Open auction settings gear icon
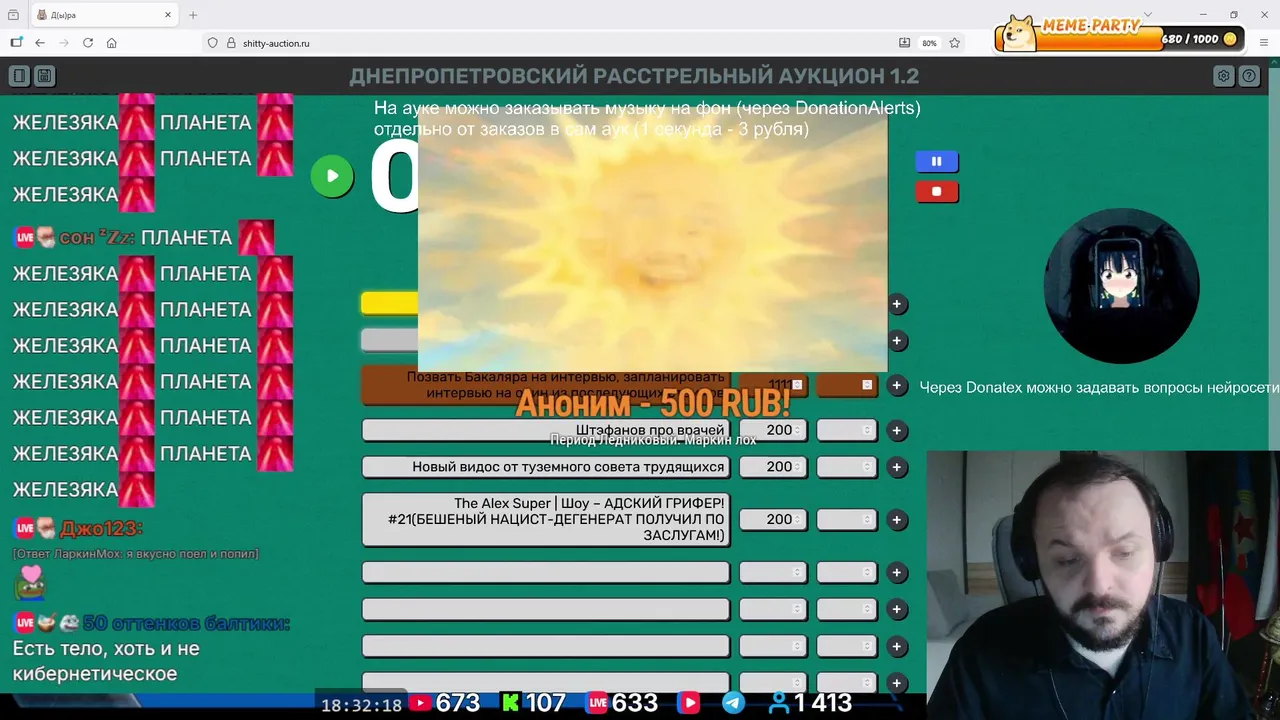Image resolution: width=1280 pixels, height=720 pixels. coord(1223,76)
